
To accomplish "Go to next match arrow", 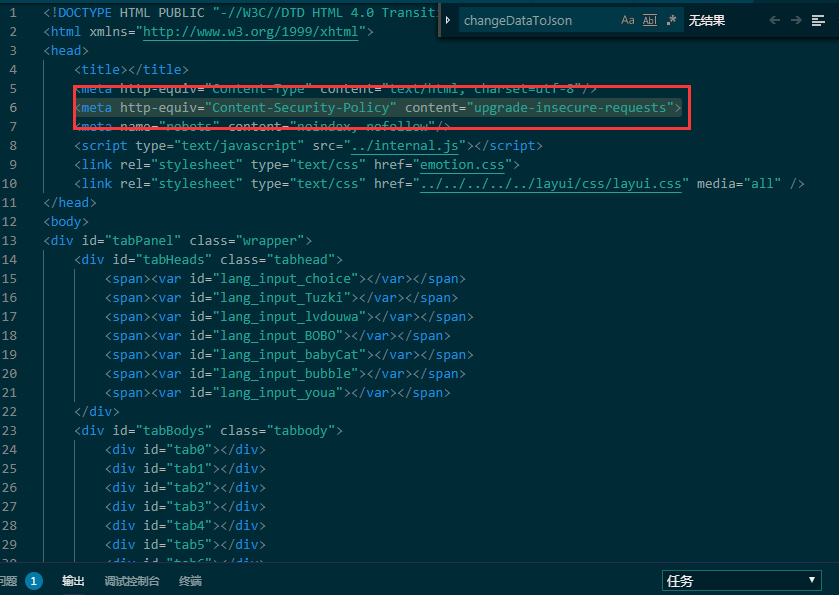I will click(x=796, y=20).
